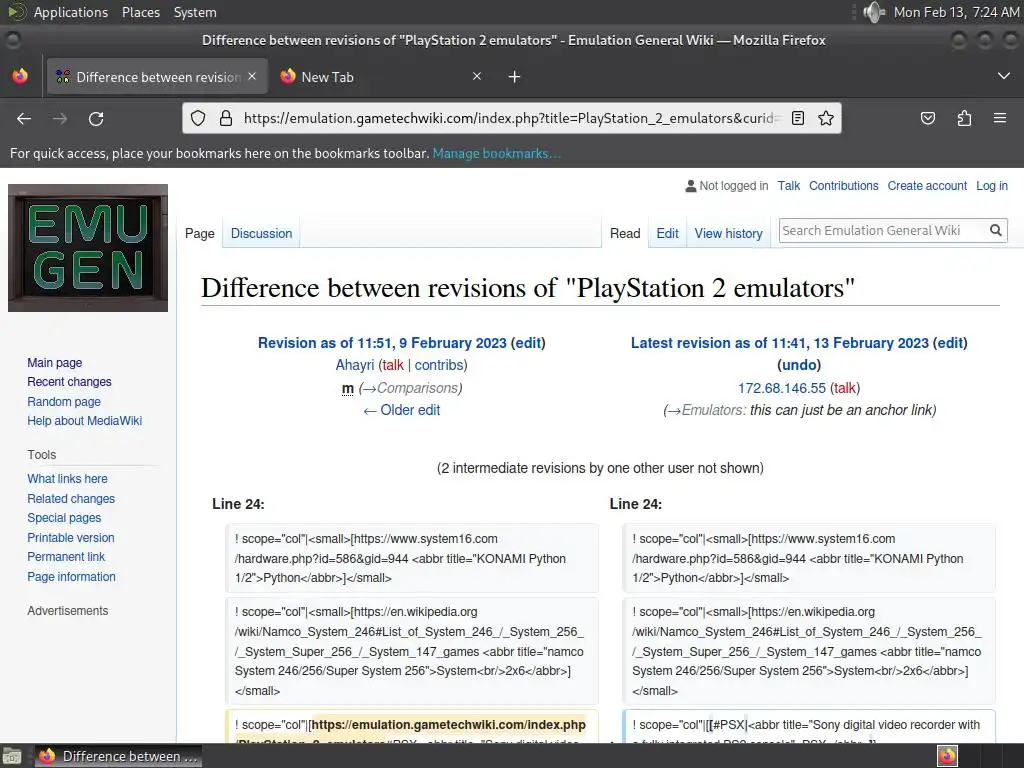The height and width of the screenshot is (768, 1024).
Task: Open the Printable version link
Action: tap(71, 537)
